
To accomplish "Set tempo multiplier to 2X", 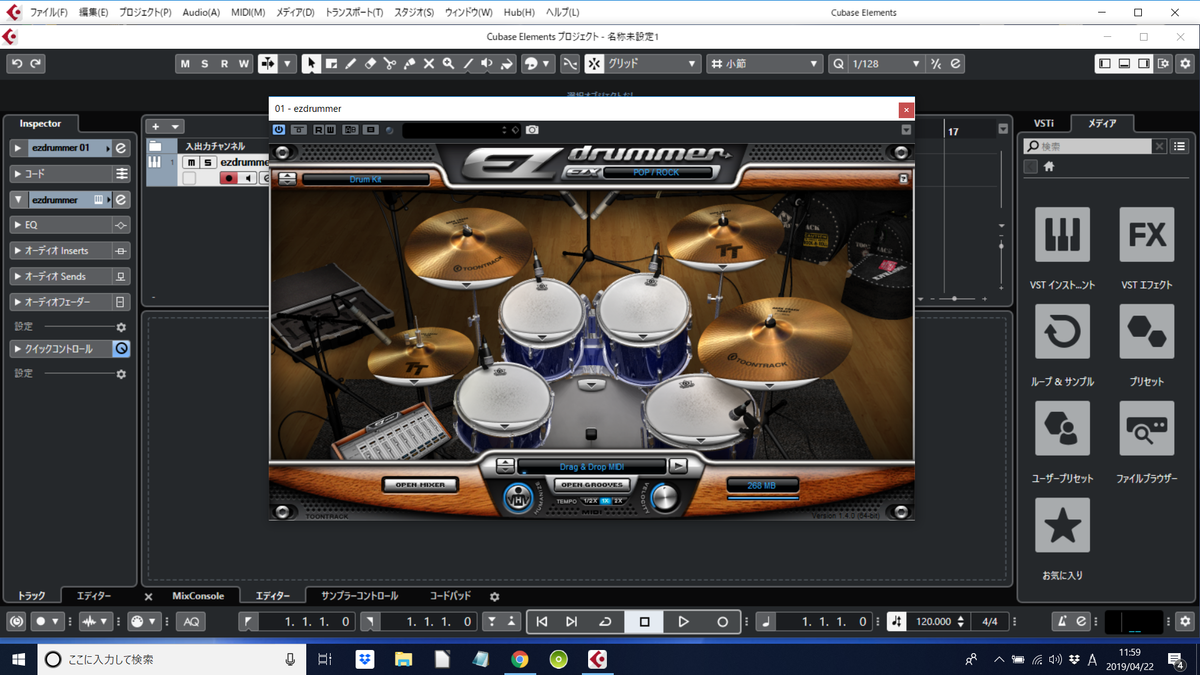I will coord(619,500).
